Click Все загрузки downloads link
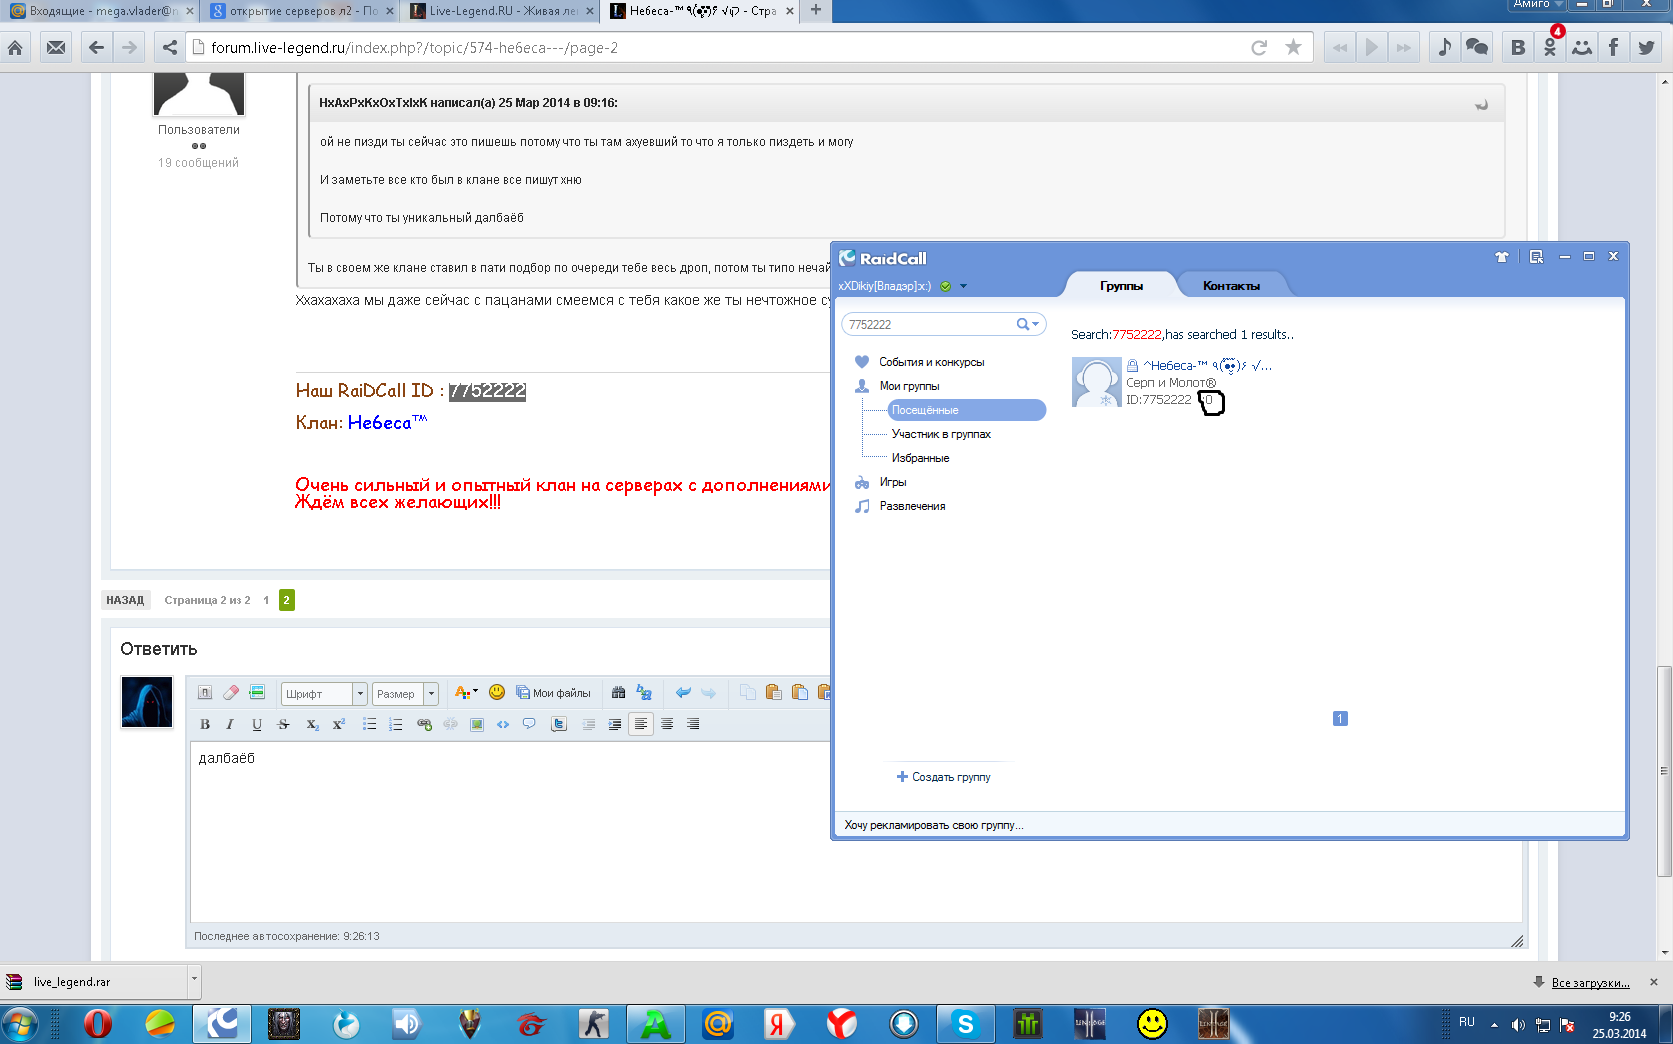The width and height of the screenshot is (1673, 1044). pyautogui.click(x=1590, y=982)
